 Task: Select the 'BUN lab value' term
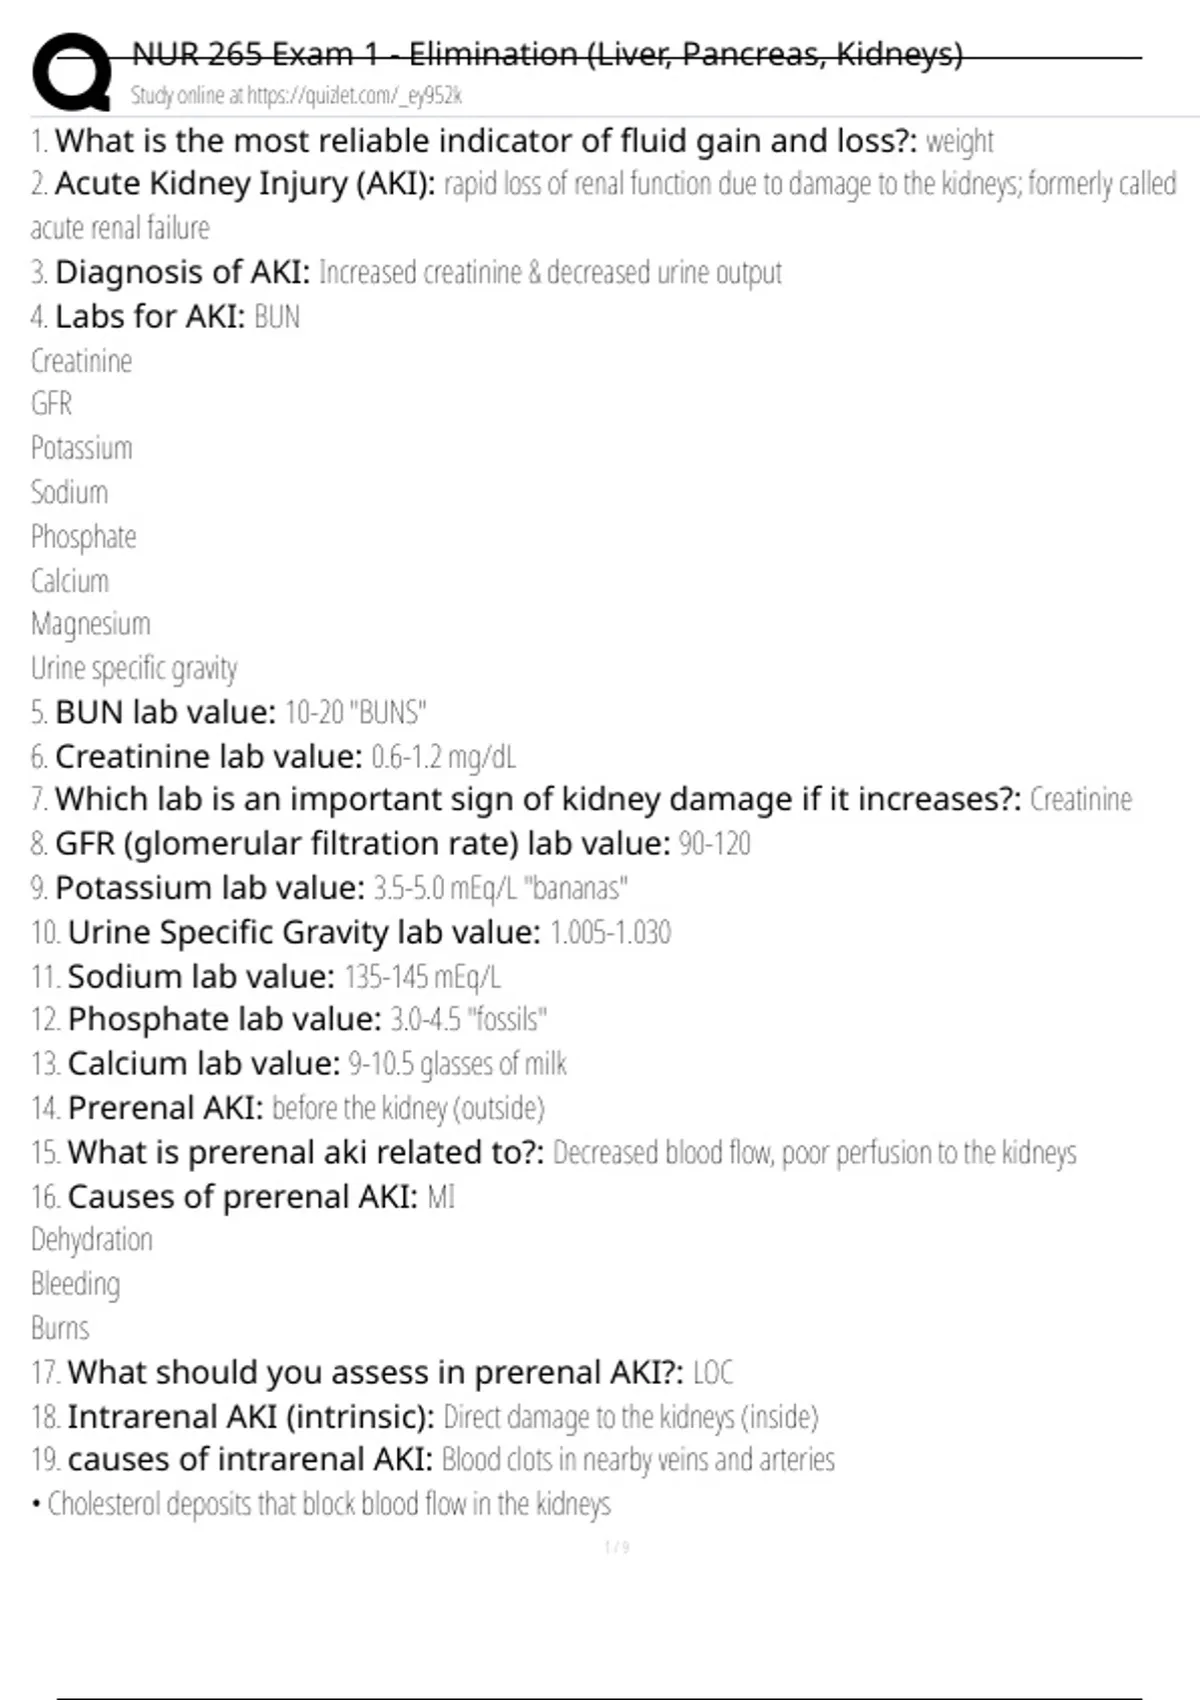coord(165,713)
